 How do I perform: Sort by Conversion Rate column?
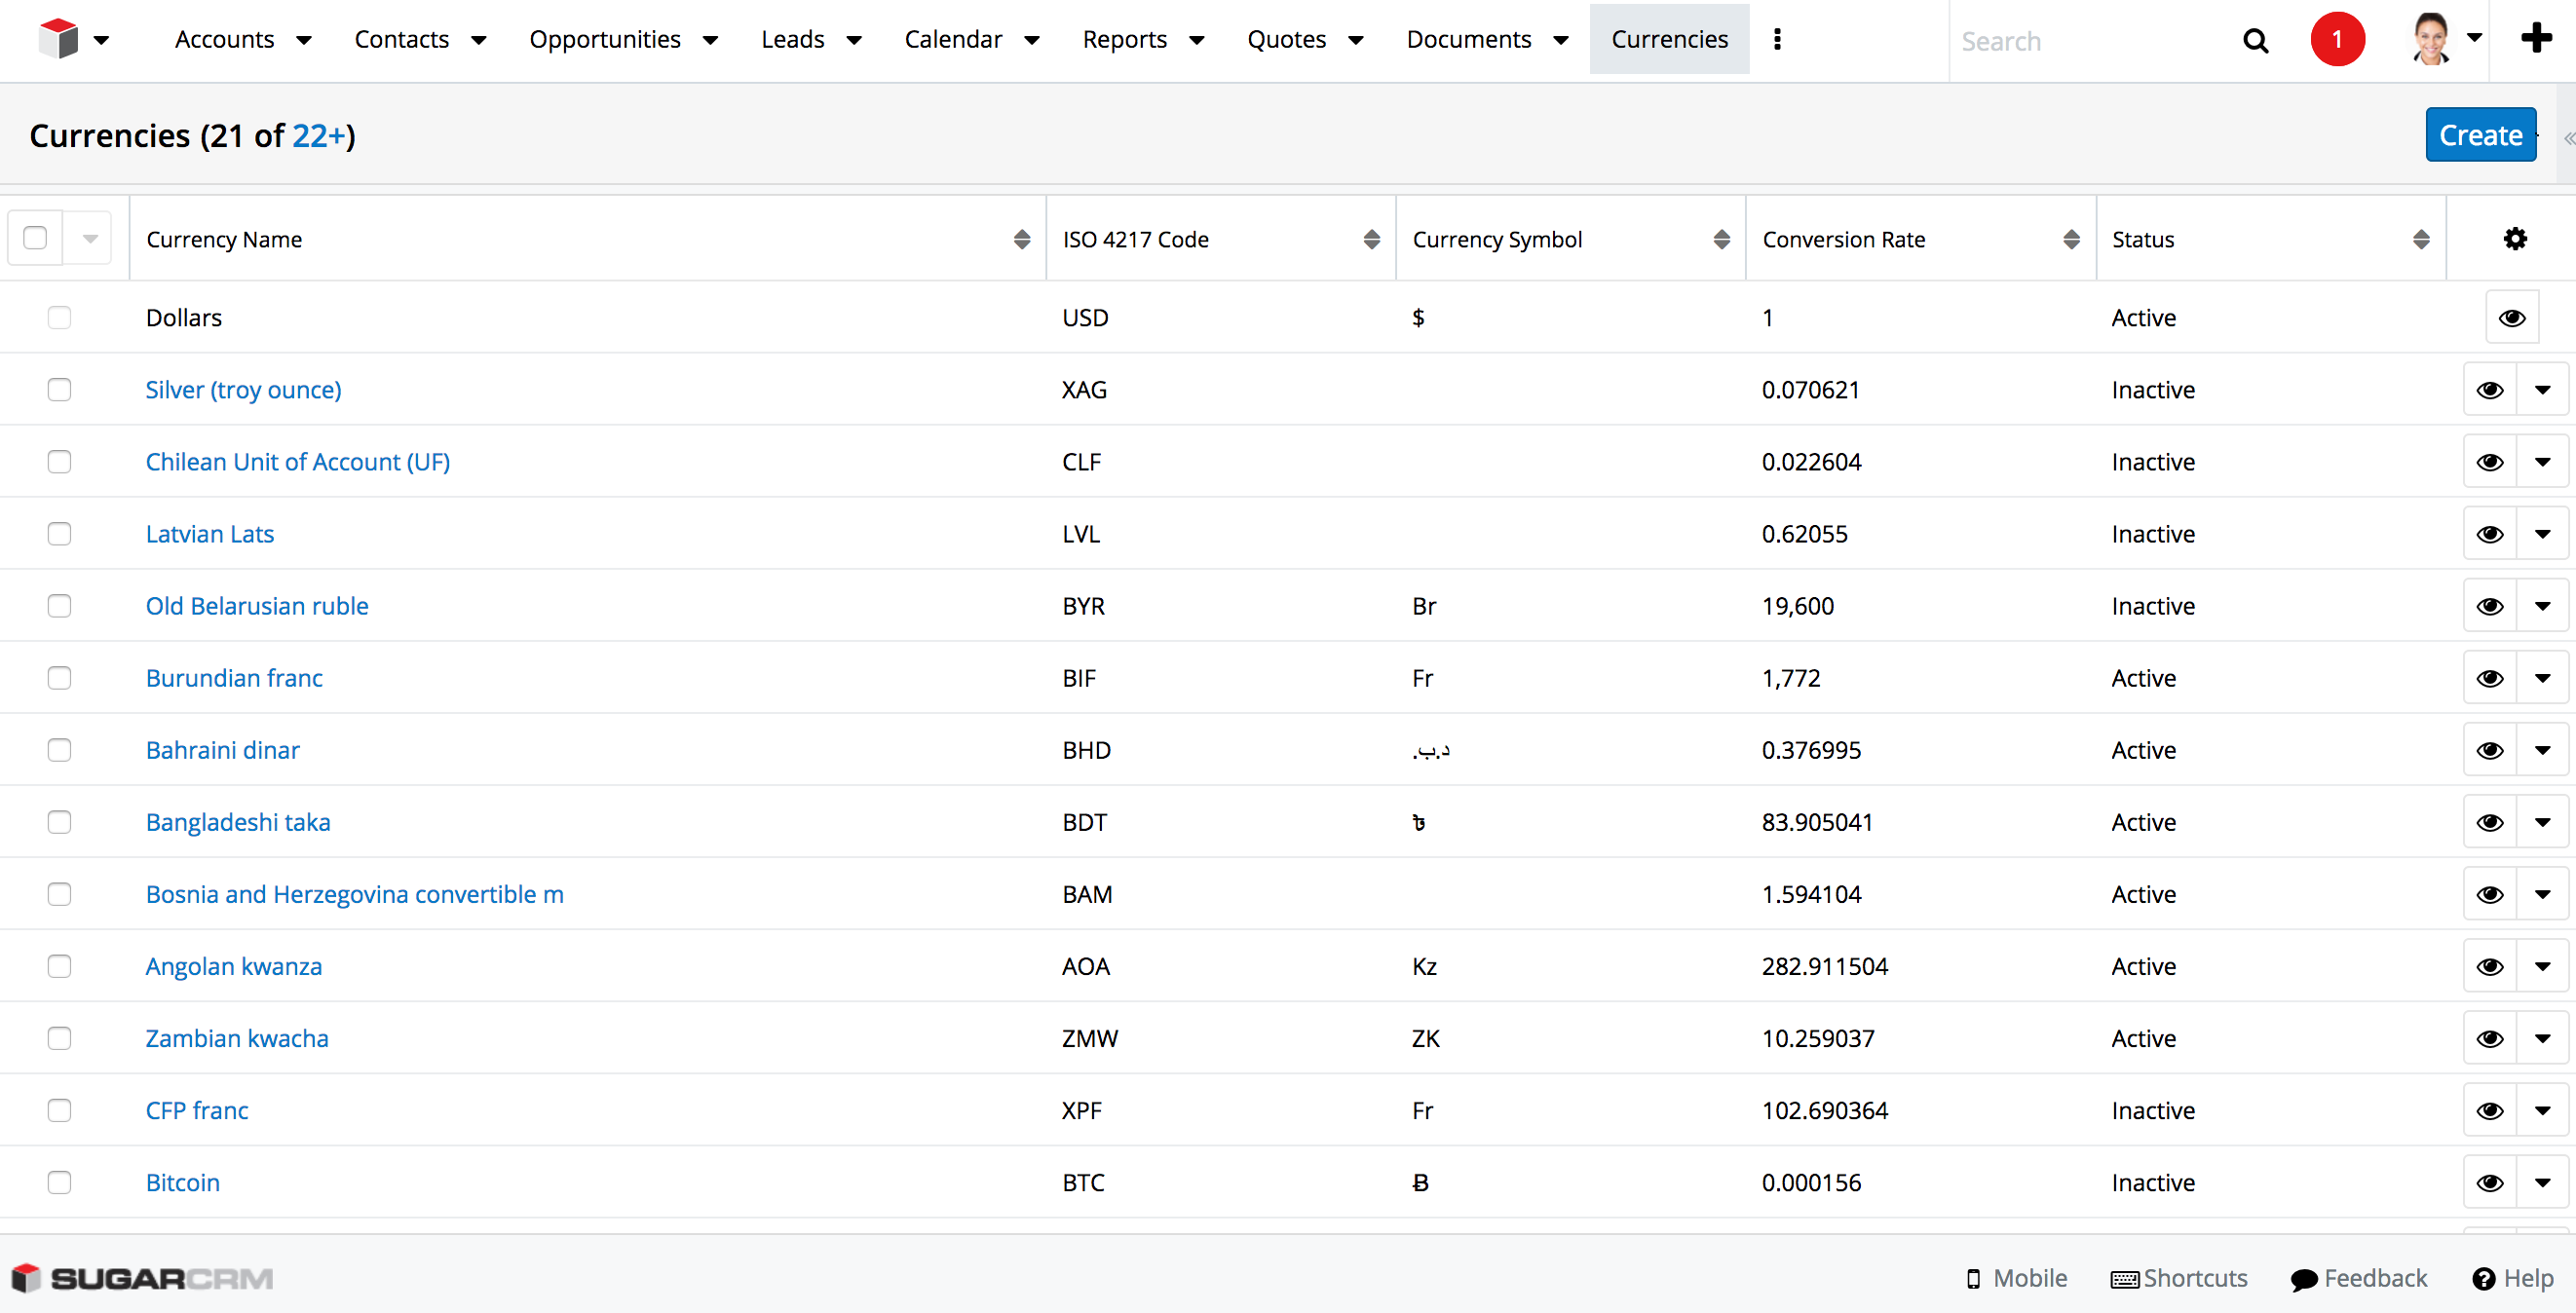2071,239
